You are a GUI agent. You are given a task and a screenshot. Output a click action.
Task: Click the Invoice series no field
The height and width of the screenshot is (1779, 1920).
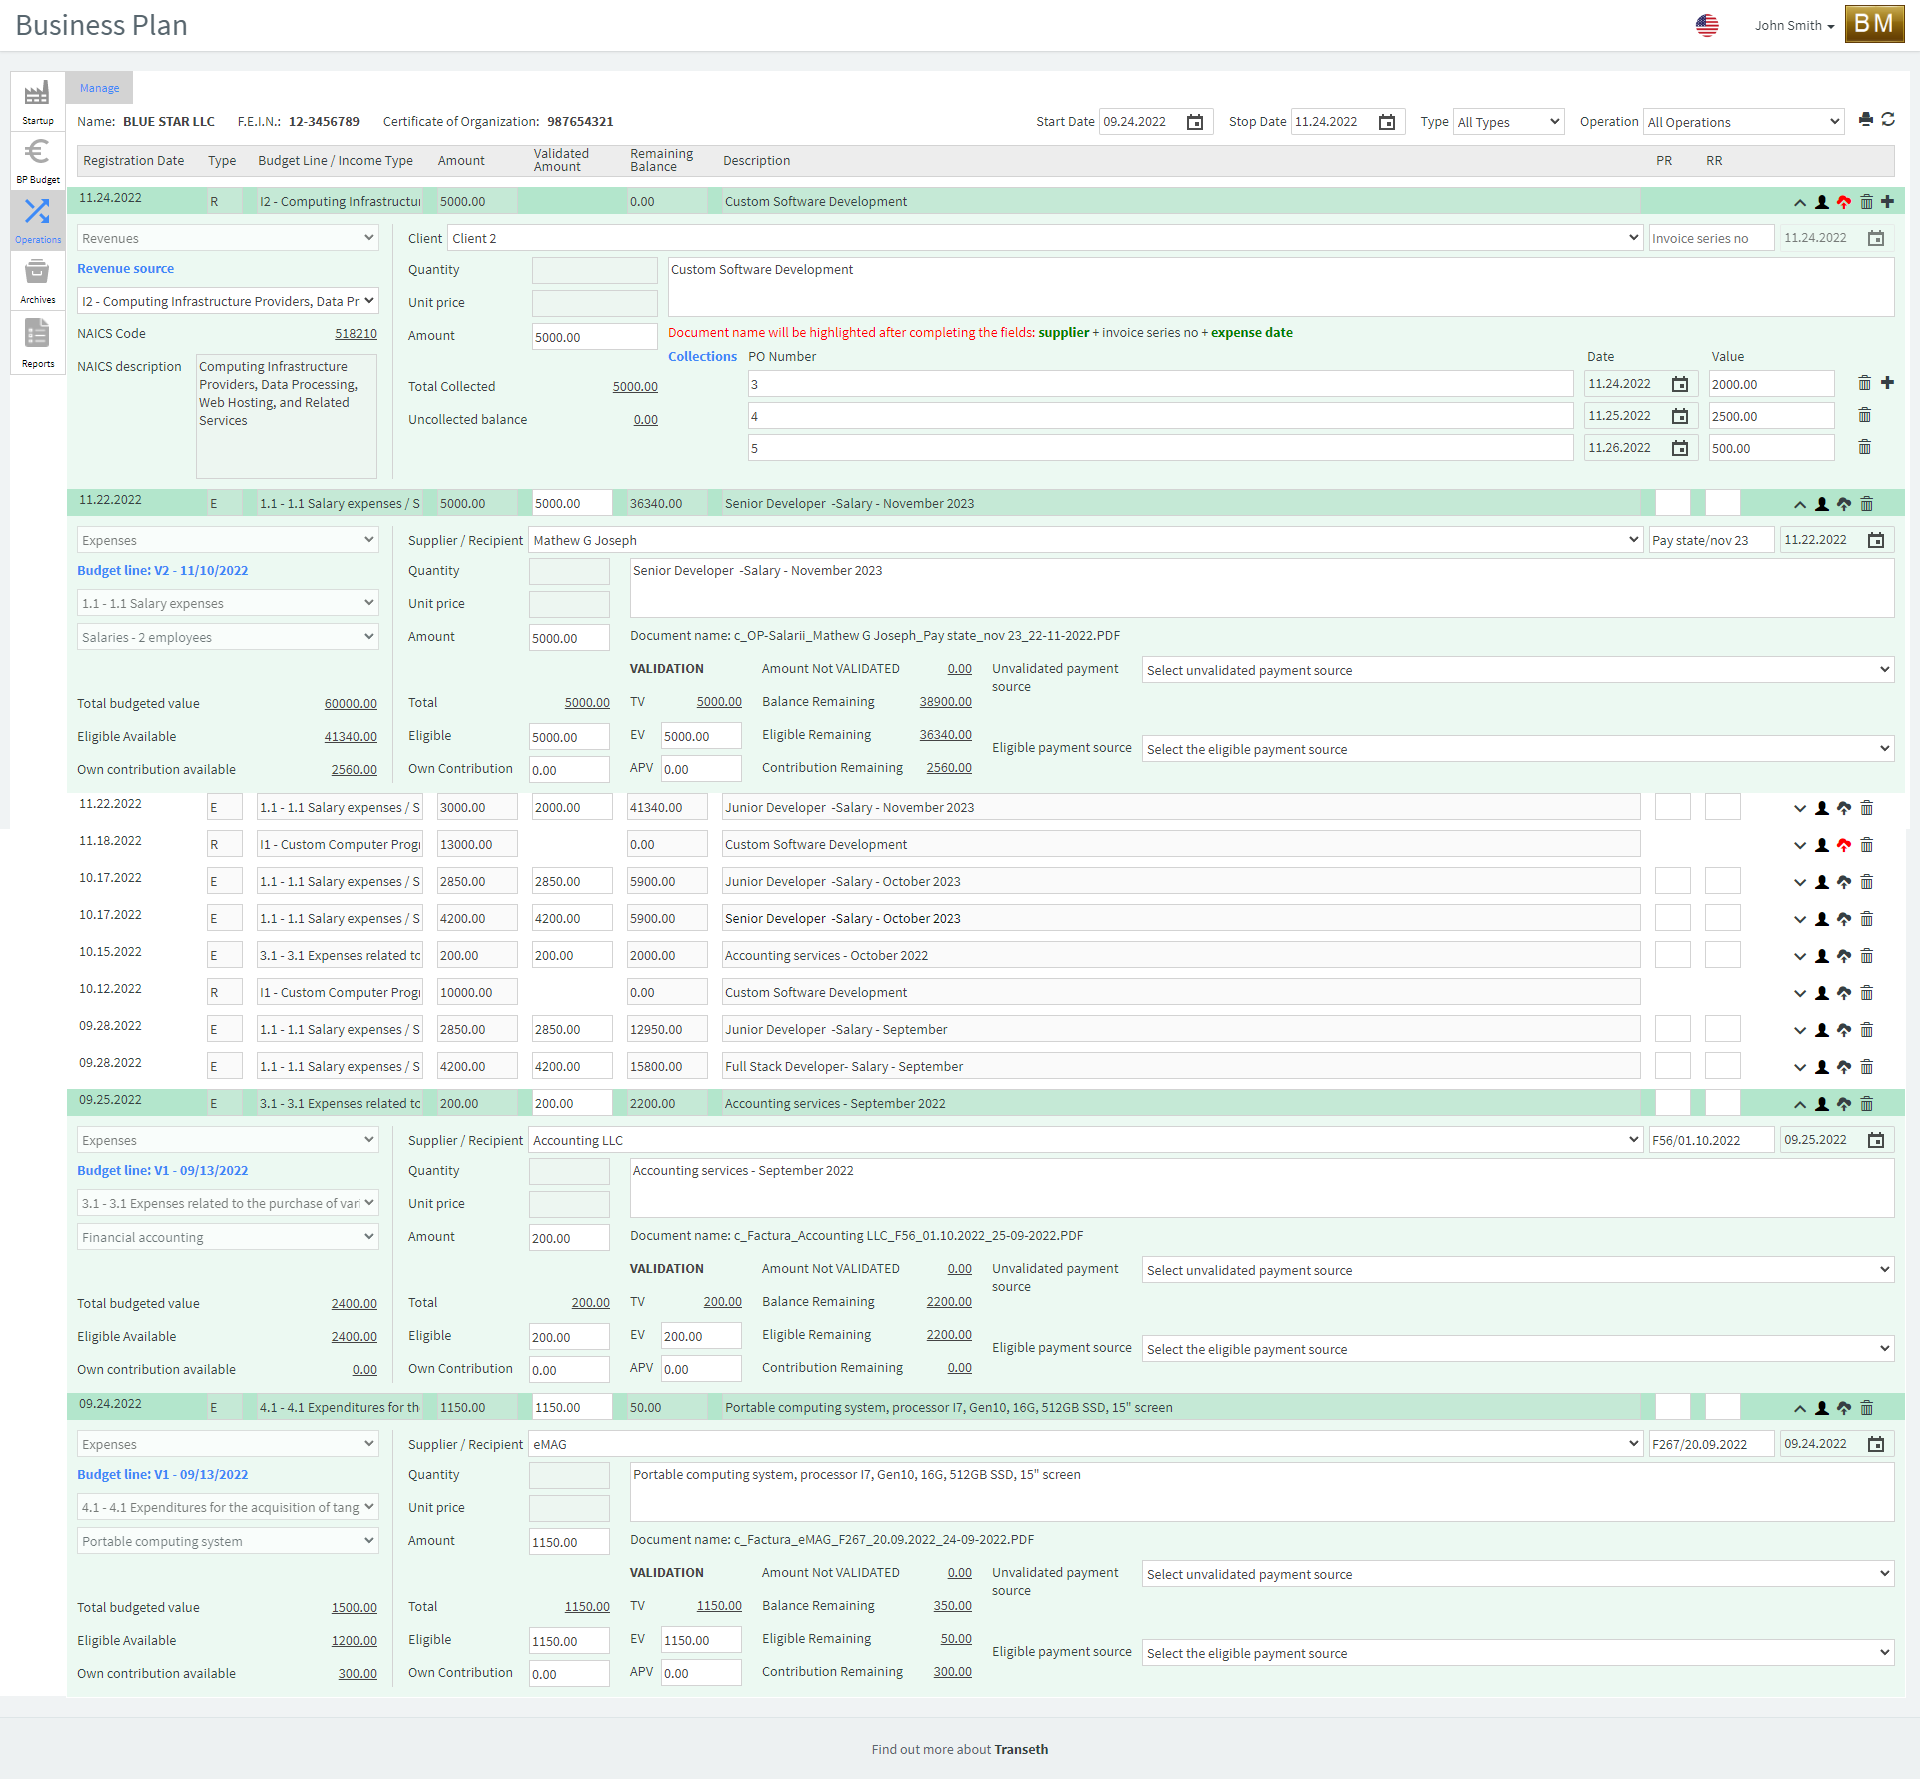coord(1710,238)
